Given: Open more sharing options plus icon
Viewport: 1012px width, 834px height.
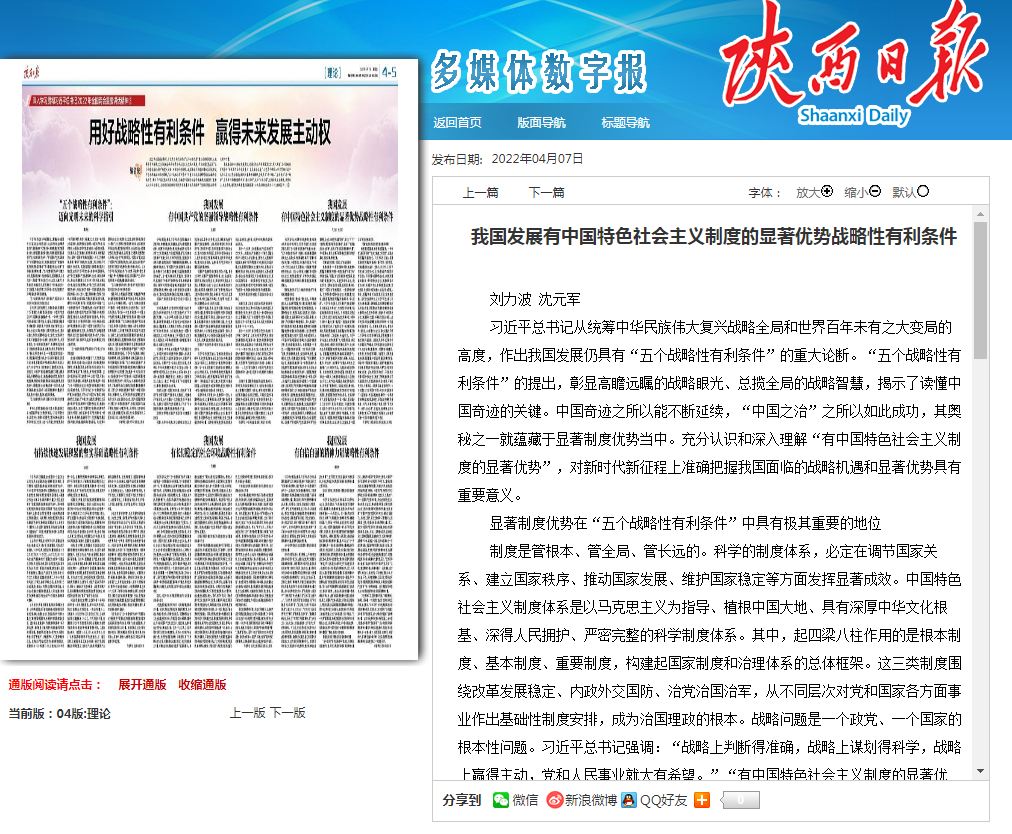Looking at the screenshot, I should pos(702,800).
